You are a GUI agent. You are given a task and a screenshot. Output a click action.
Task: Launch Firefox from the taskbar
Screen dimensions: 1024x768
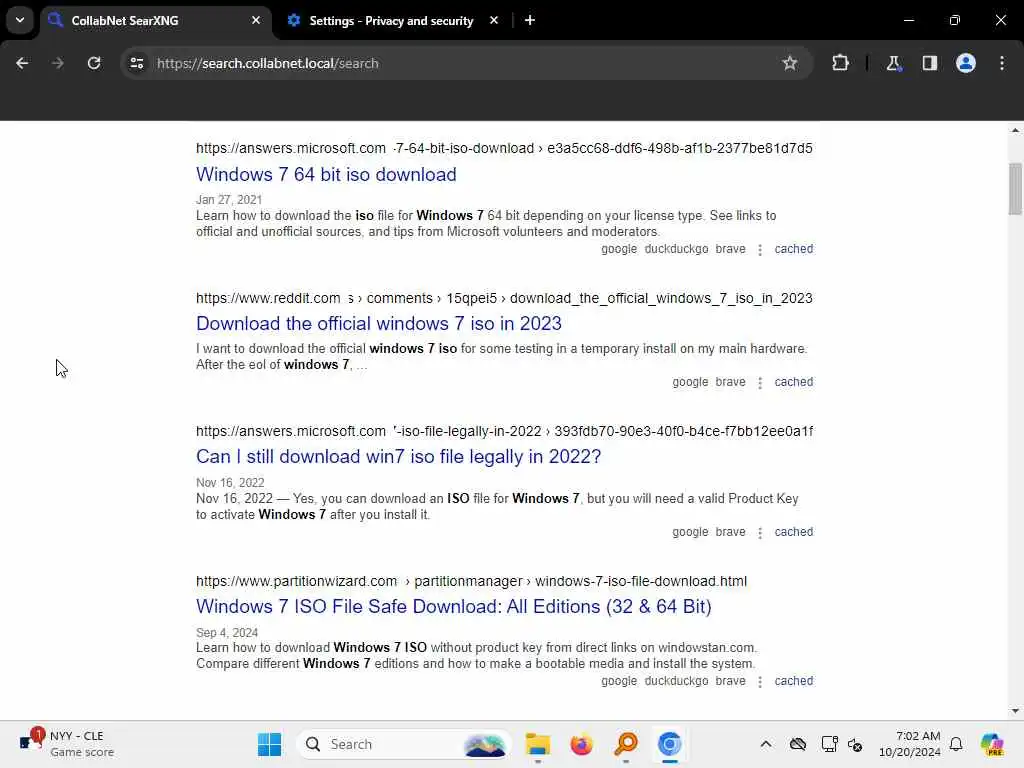581,744
